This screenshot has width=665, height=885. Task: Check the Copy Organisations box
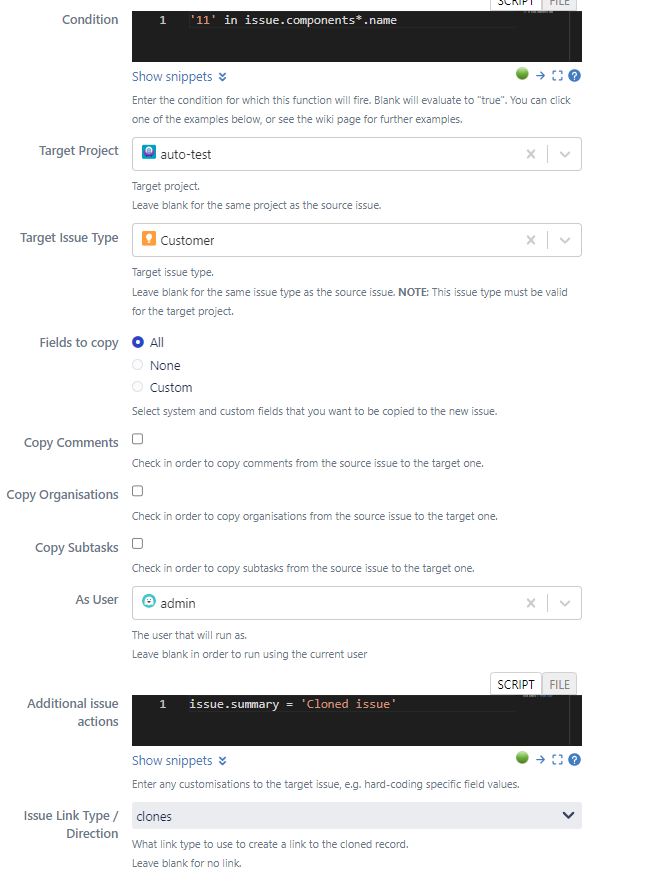(137, 491)
